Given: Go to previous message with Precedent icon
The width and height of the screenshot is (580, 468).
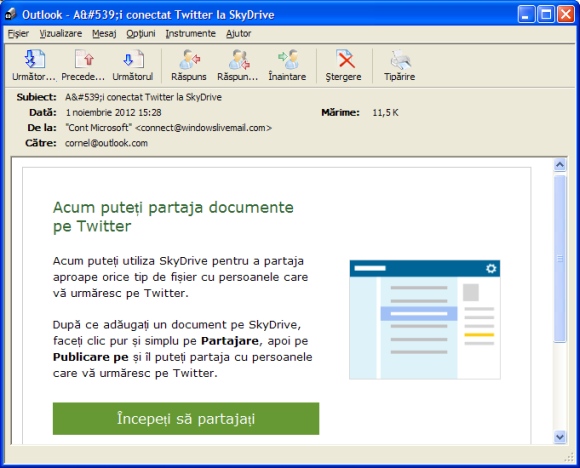Looking at the screenshot, I should 84,59.
